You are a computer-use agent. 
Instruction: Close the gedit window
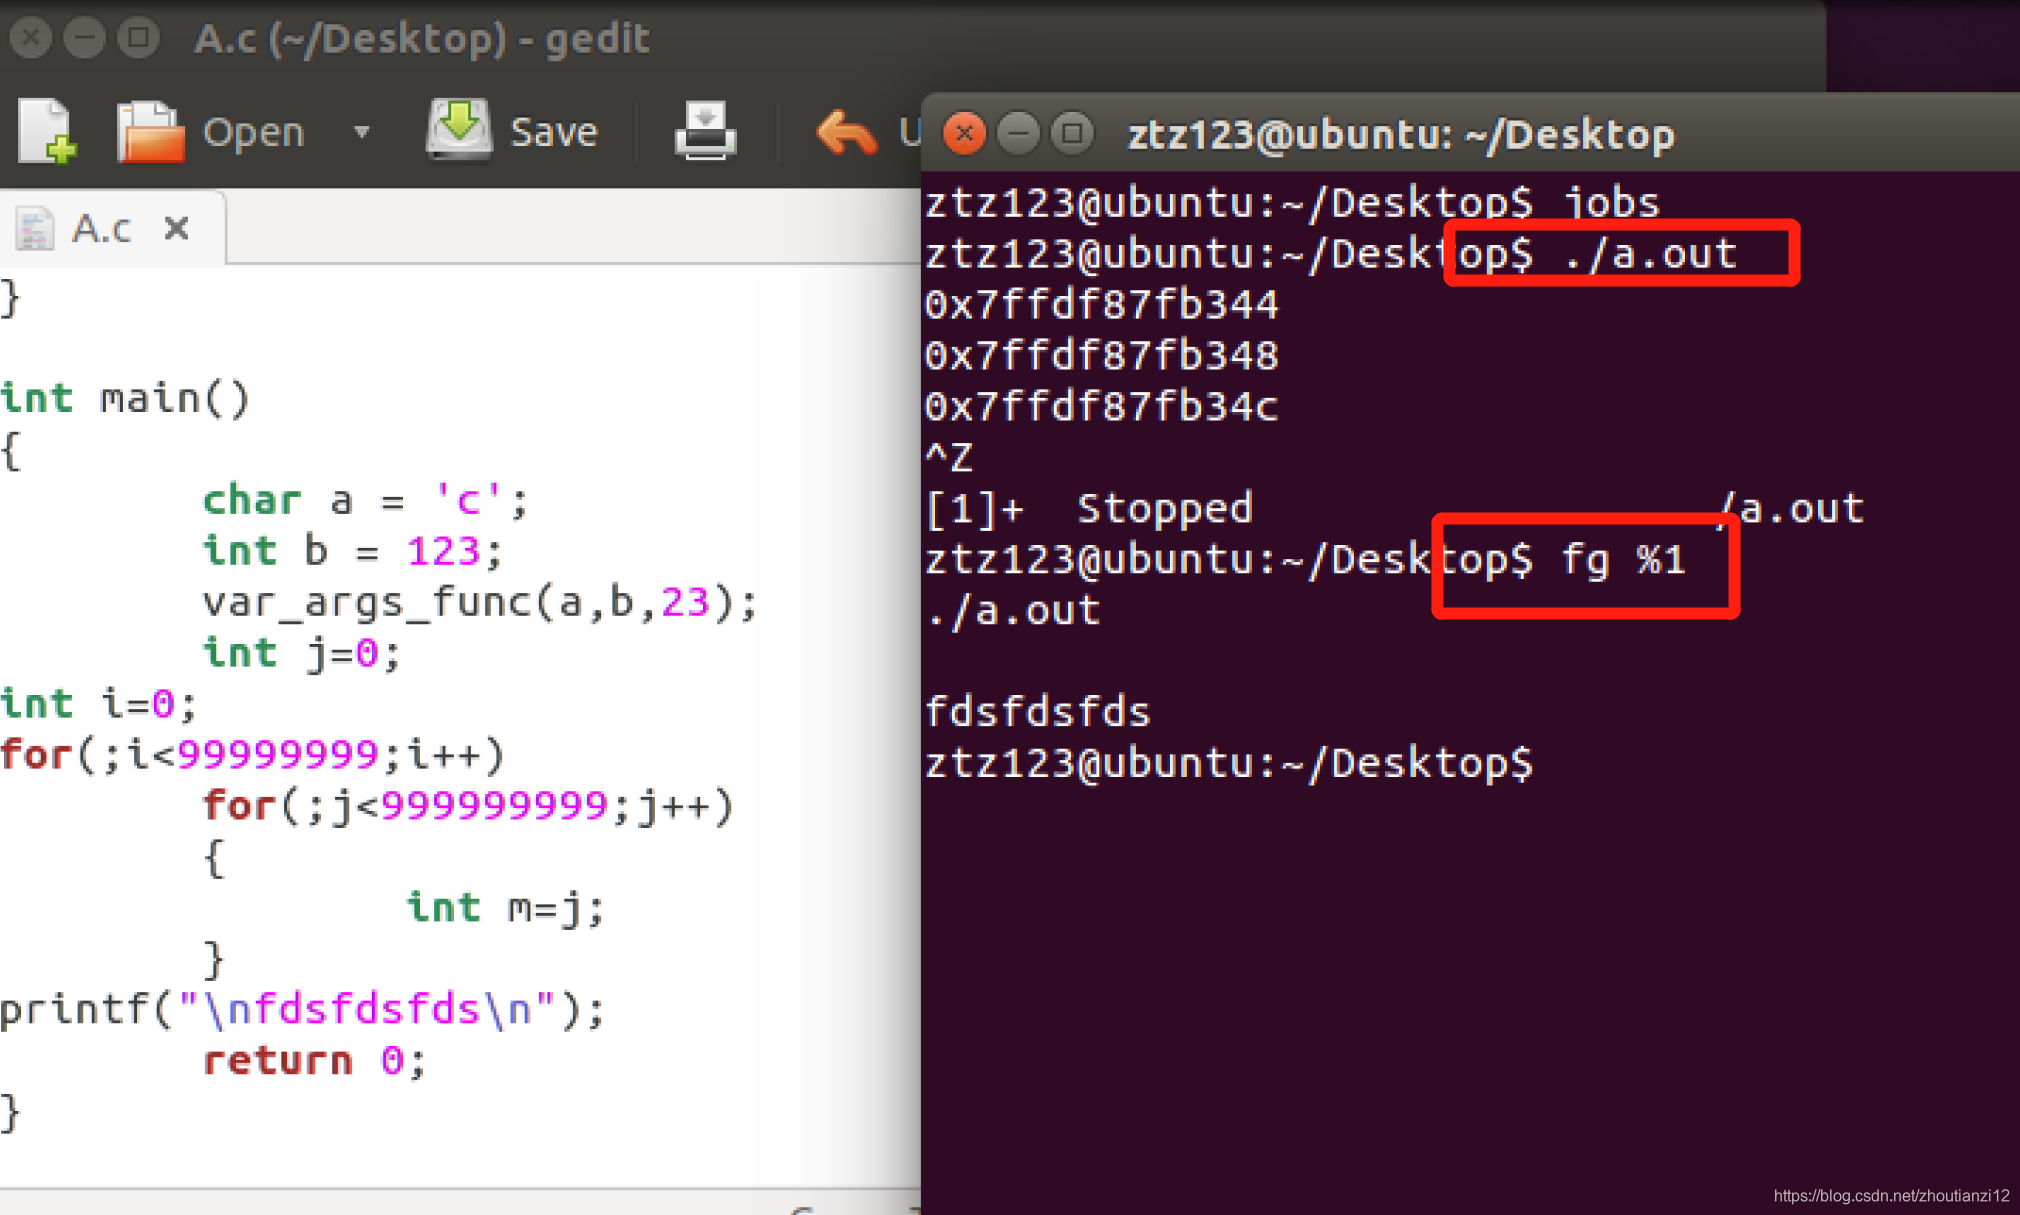(x=30, y=38)
